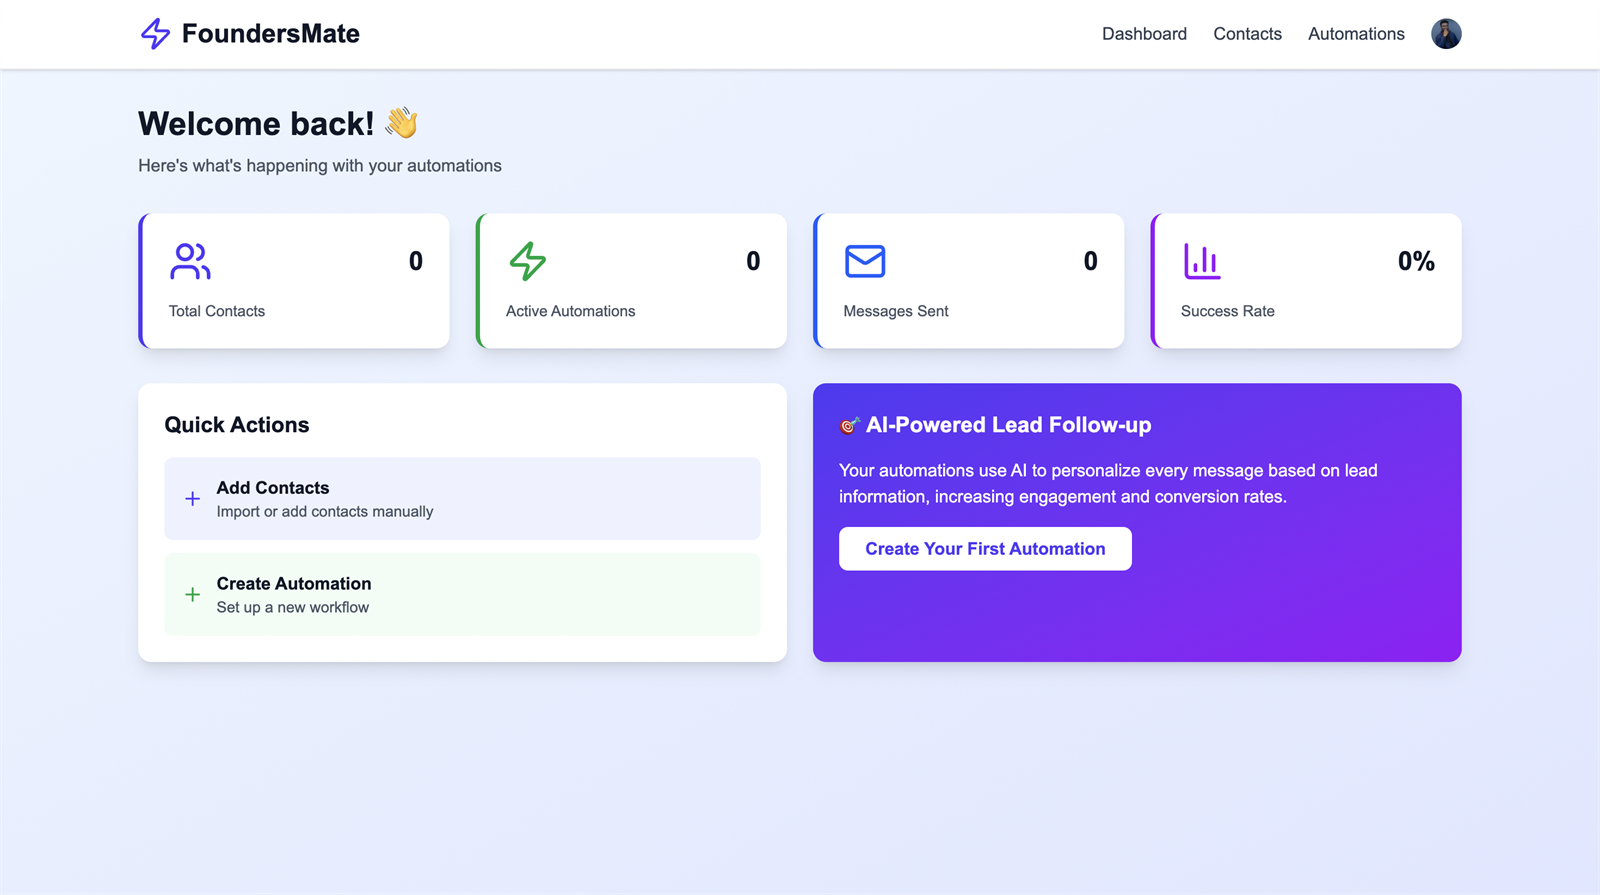1600x895 pixels.
Task: Select the Add Contacts quick action
Action: [x=462, y=499]
